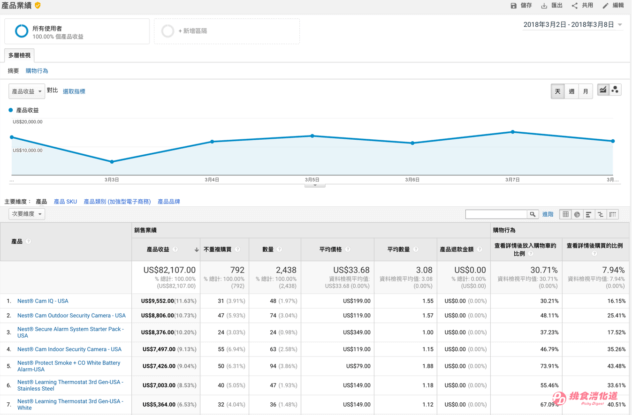Viewport: 632px width, 415px height.
Task: Sort by 不重複購買 column header
Action: (x=218, y=249)
